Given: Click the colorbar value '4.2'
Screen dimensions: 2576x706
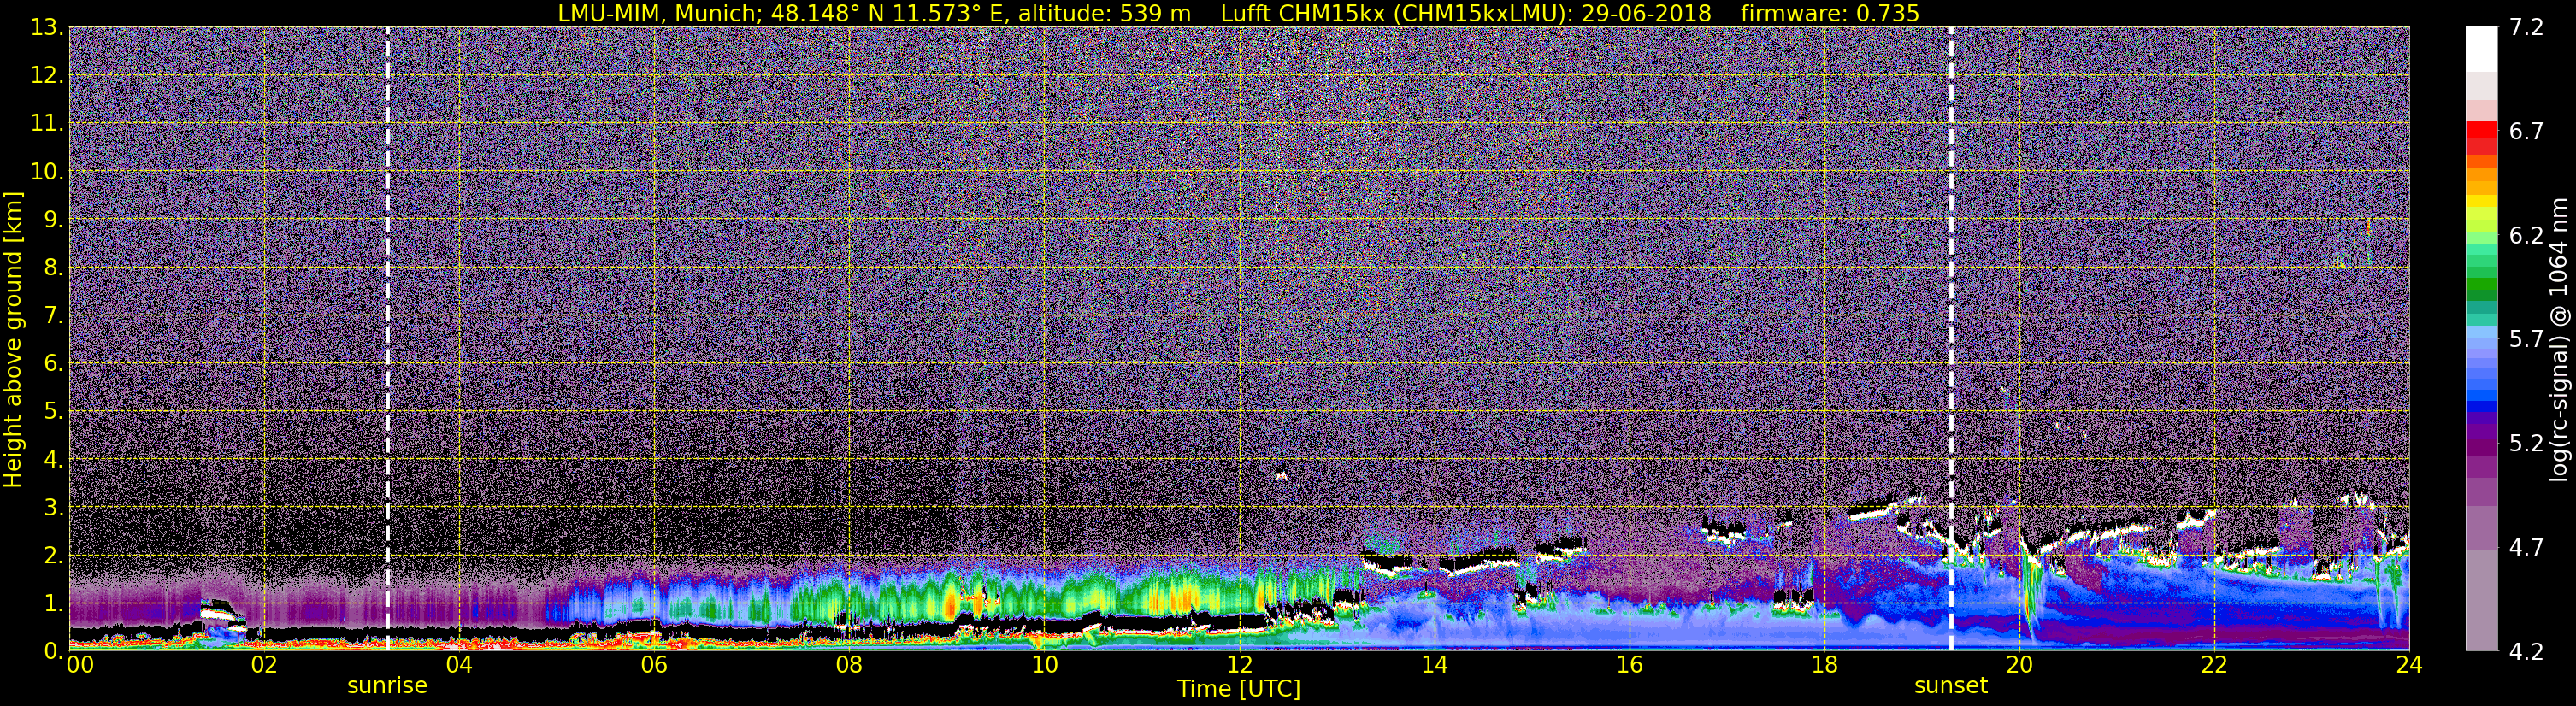Looking at the screenshot, I should 2526,652.
